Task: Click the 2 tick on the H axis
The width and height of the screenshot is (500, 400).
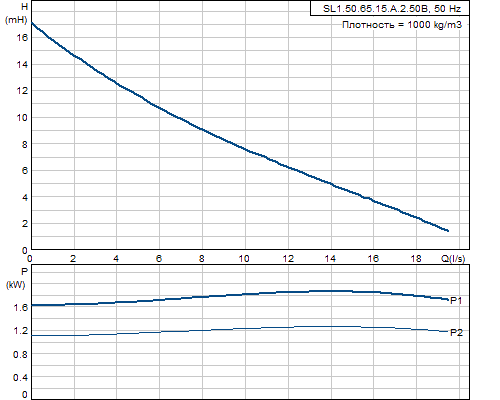Action: (x=25, y=224)
